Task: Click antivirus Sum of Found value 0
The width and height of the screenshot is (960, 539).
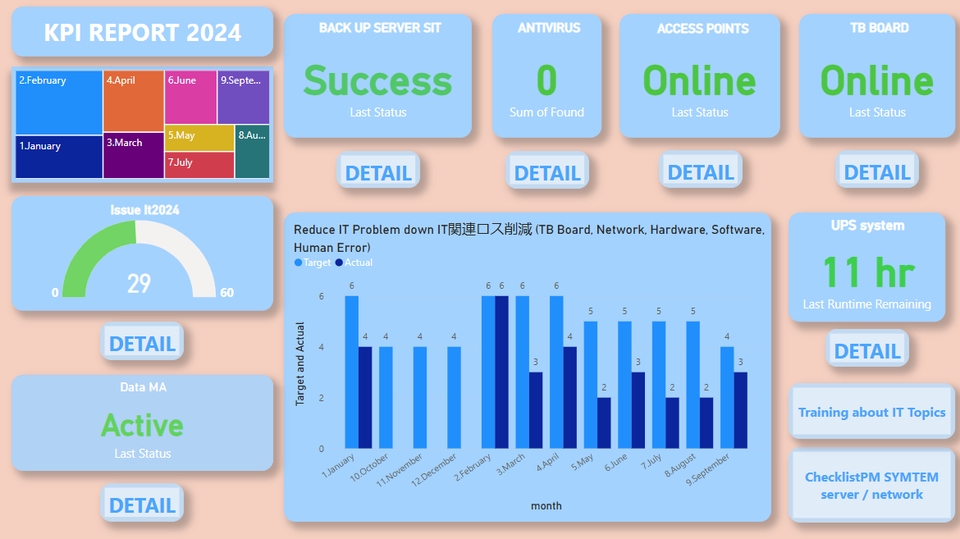Action: point(547,81)
